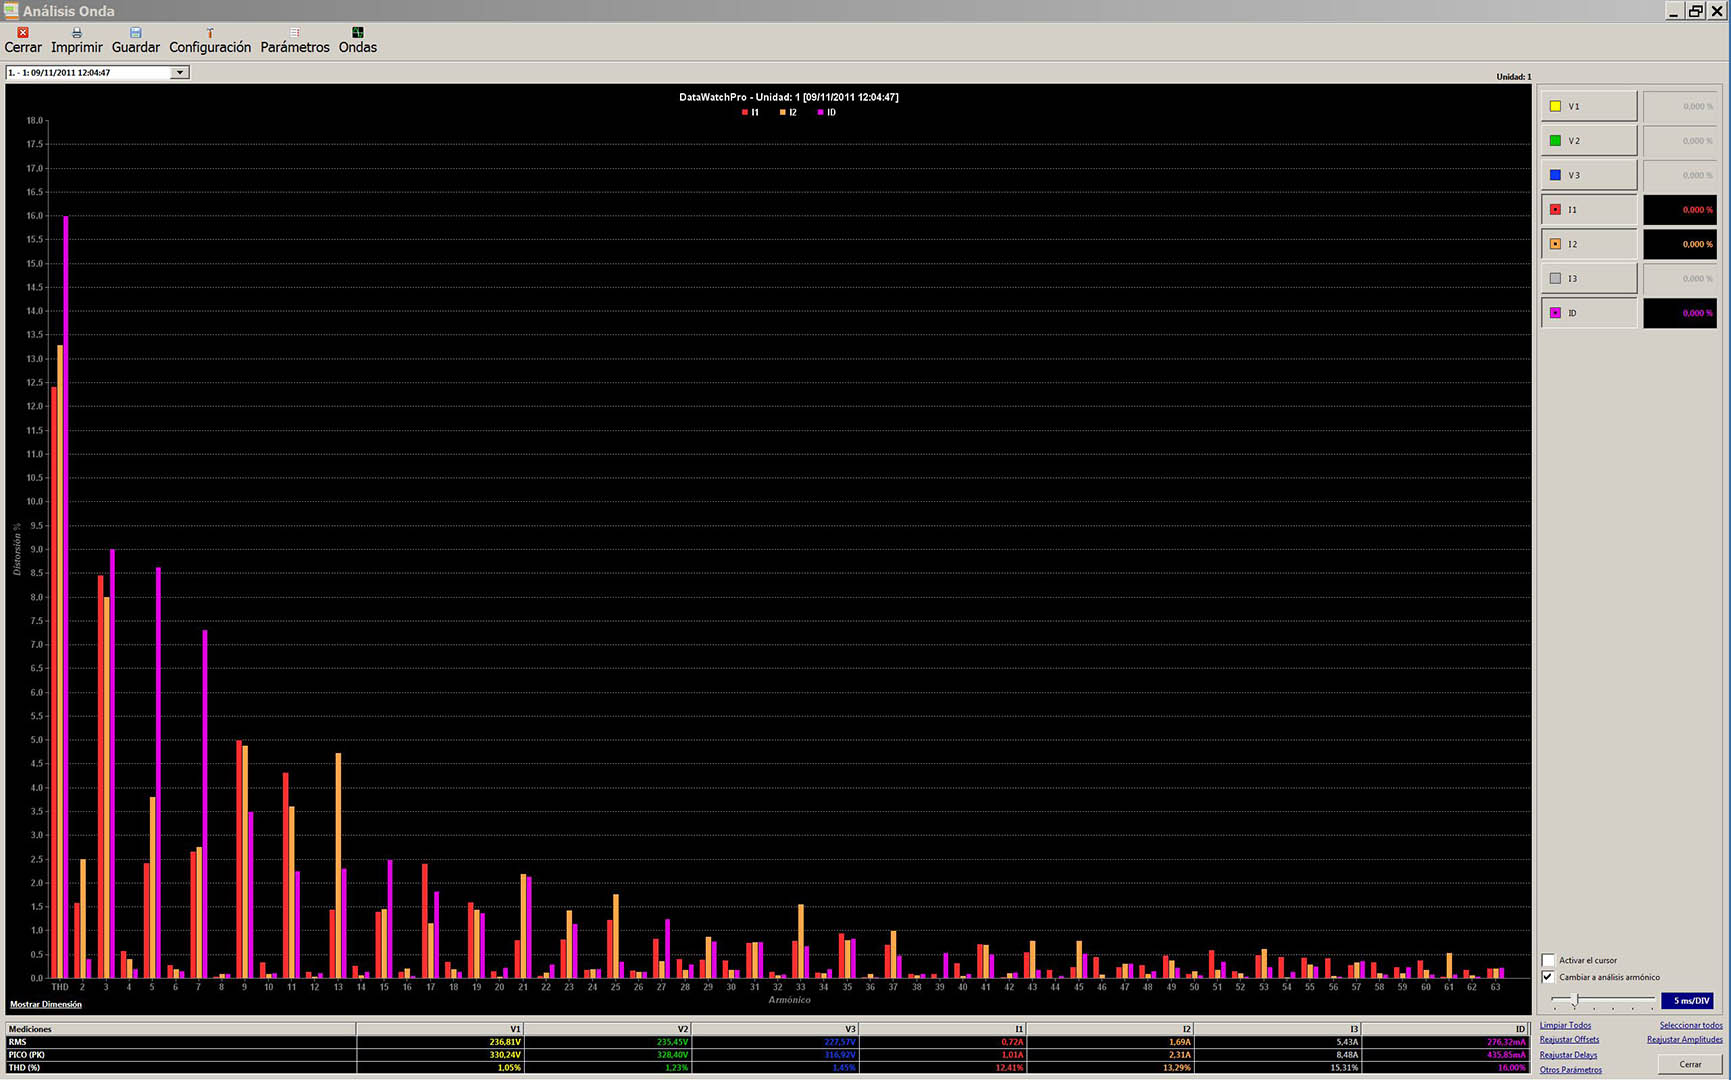This screenshot has width=1731, height=1080.
Task: Open the Configuración toolbar item
Action: click(210, 40)
